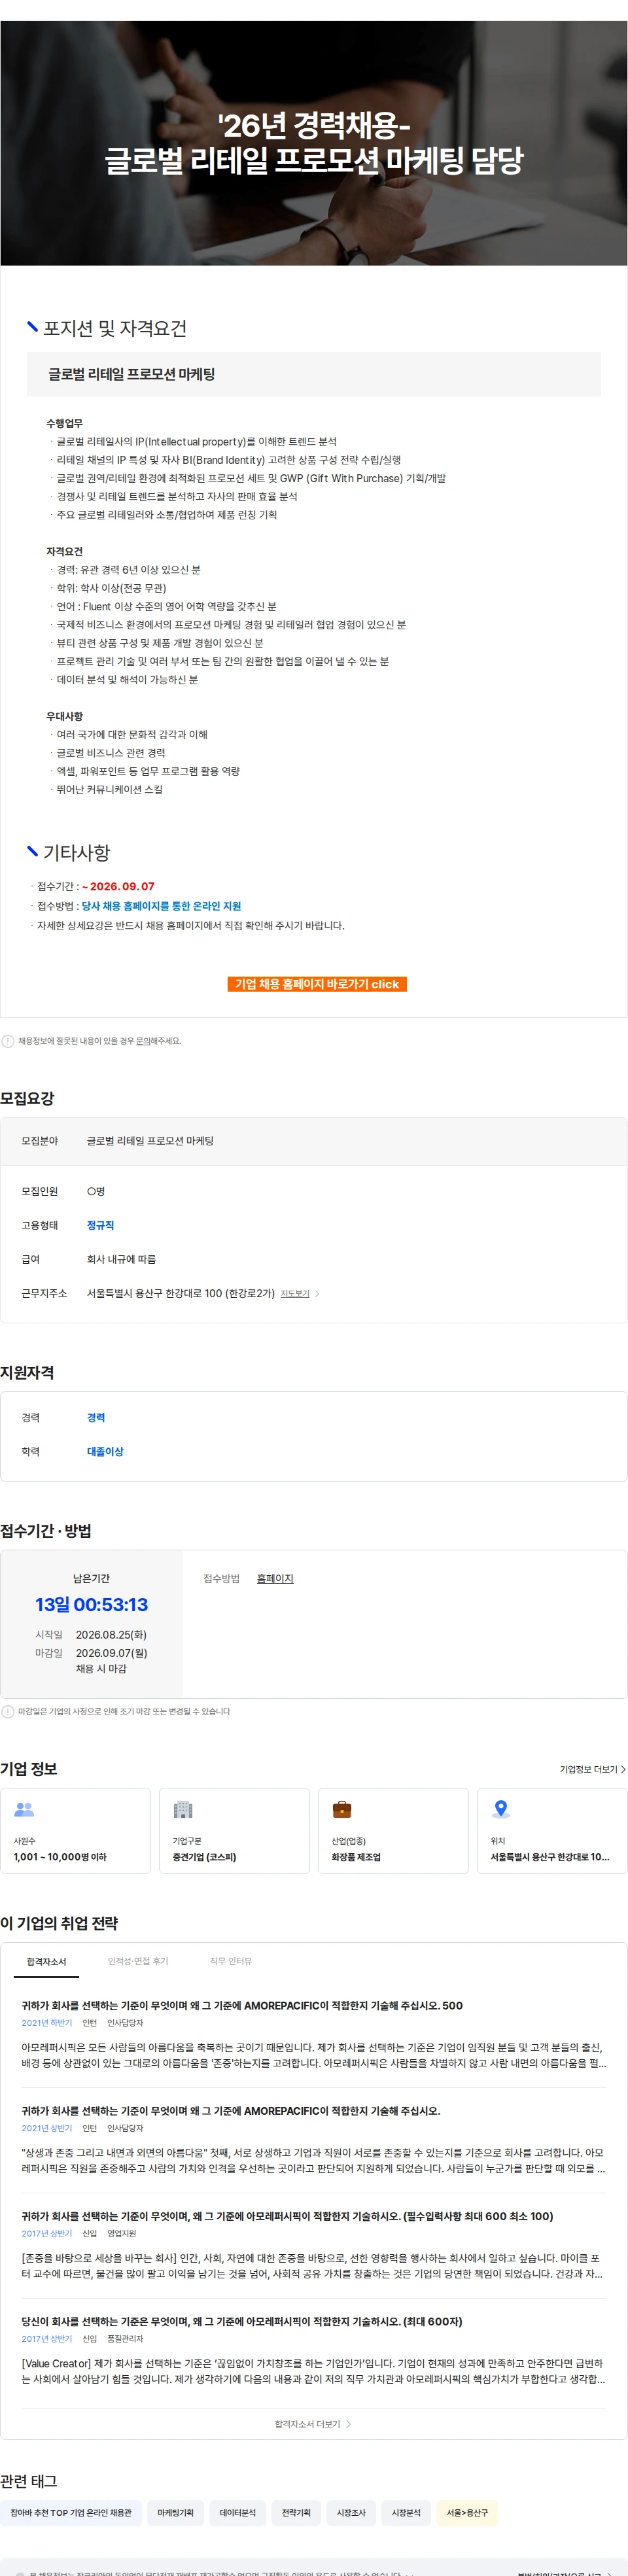Click the 2026.08.25(화) start date
The image size is (628, 2576).
click(111, 1635)
